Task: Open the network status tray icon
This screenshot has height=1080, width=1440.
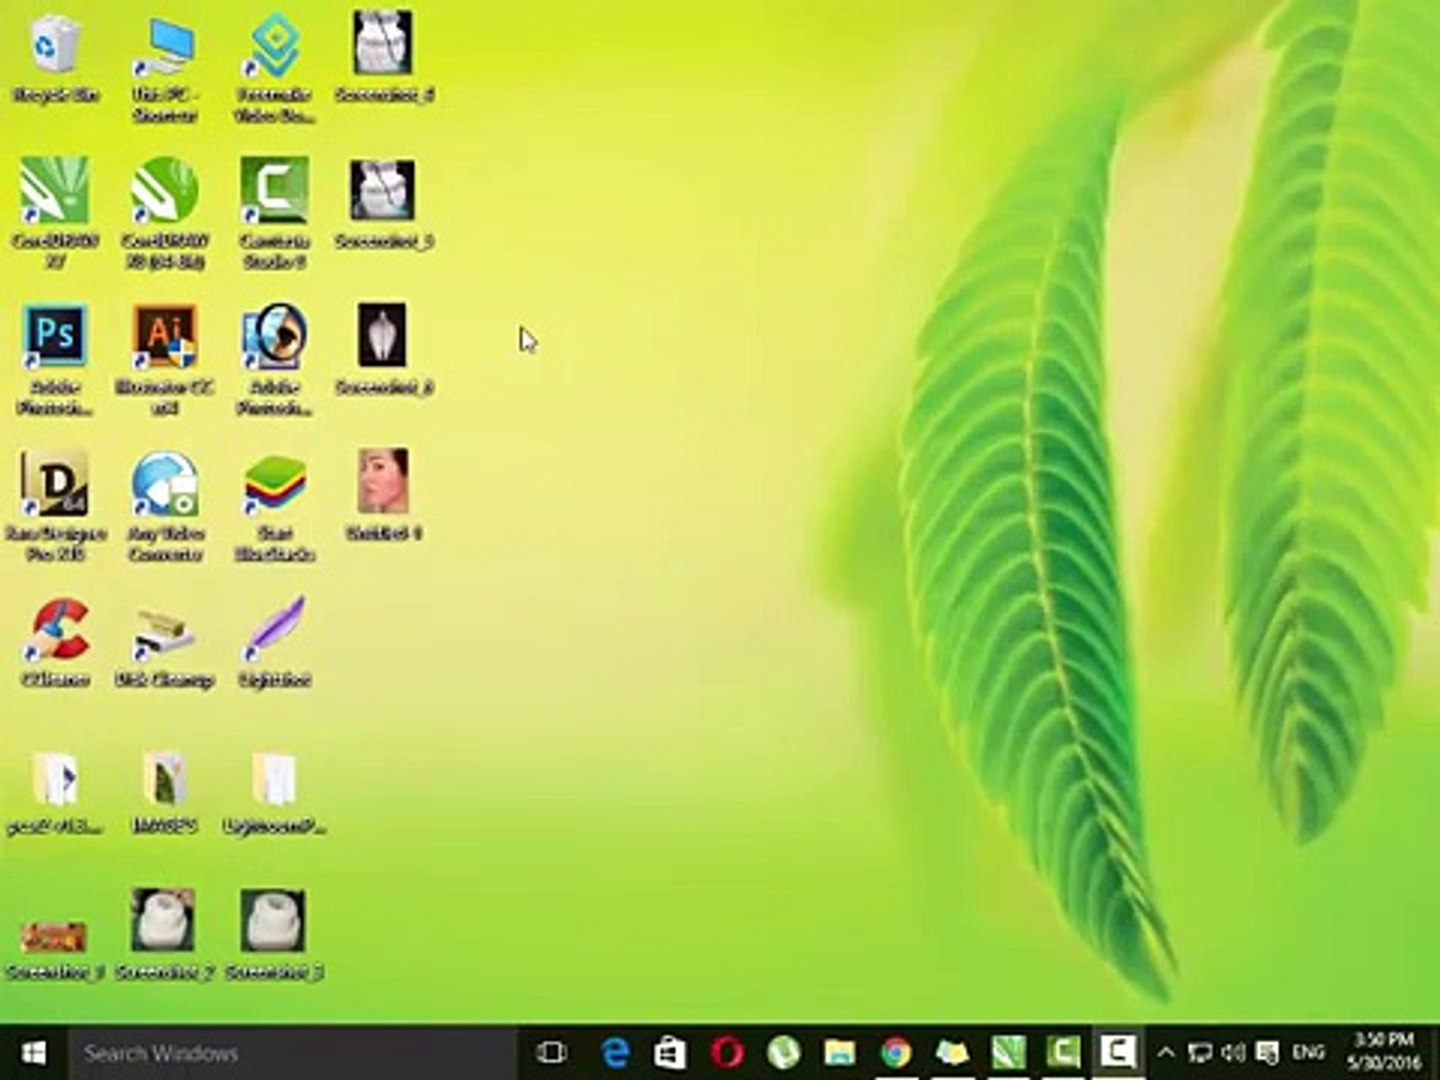Action: click(x=1200, y=1053)
